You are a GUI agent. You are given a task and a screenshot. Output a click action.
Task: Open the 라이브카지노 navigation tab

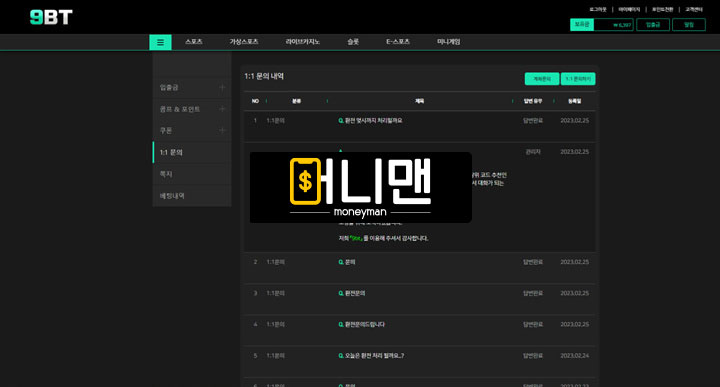(x=303, y=42)
